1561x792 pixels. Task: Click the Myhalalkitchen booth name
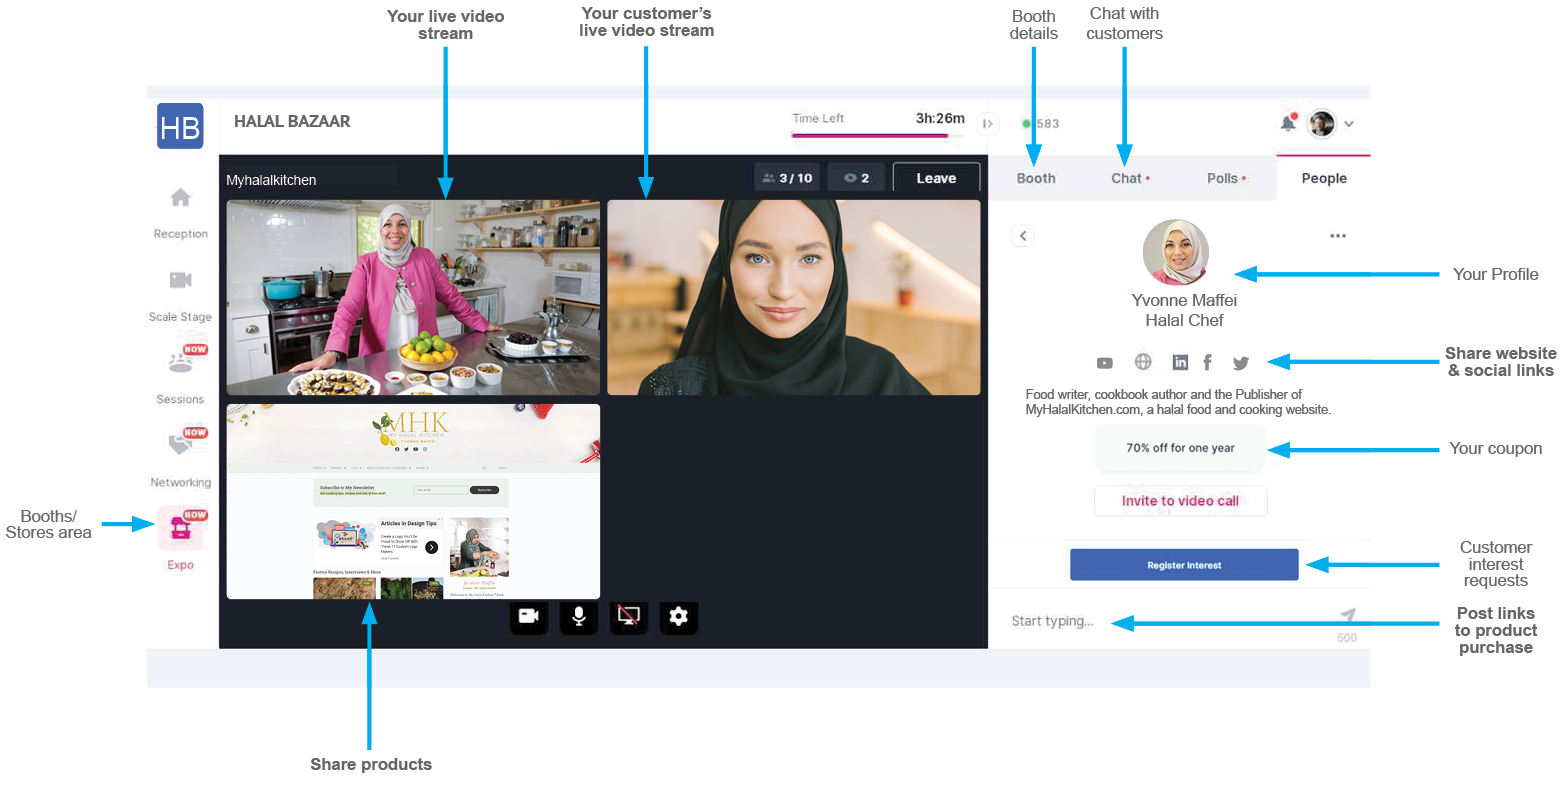click(271, 180)
